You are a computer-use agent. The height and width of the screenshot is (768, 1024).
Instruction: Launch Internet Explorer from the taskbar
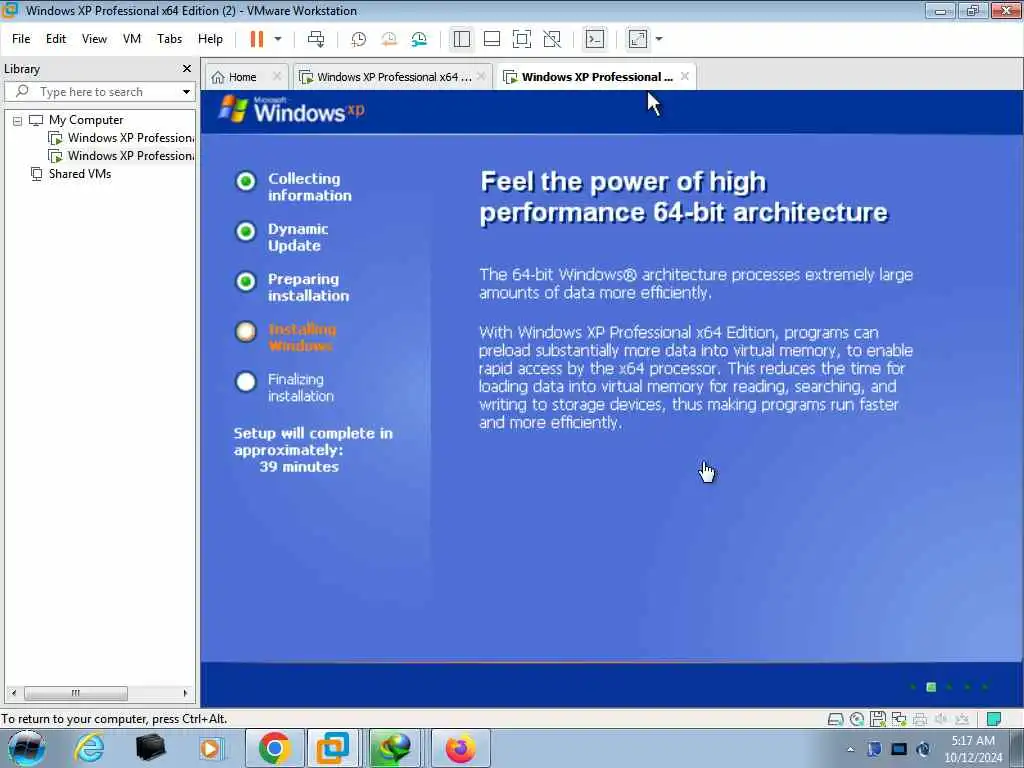(88, 748)
